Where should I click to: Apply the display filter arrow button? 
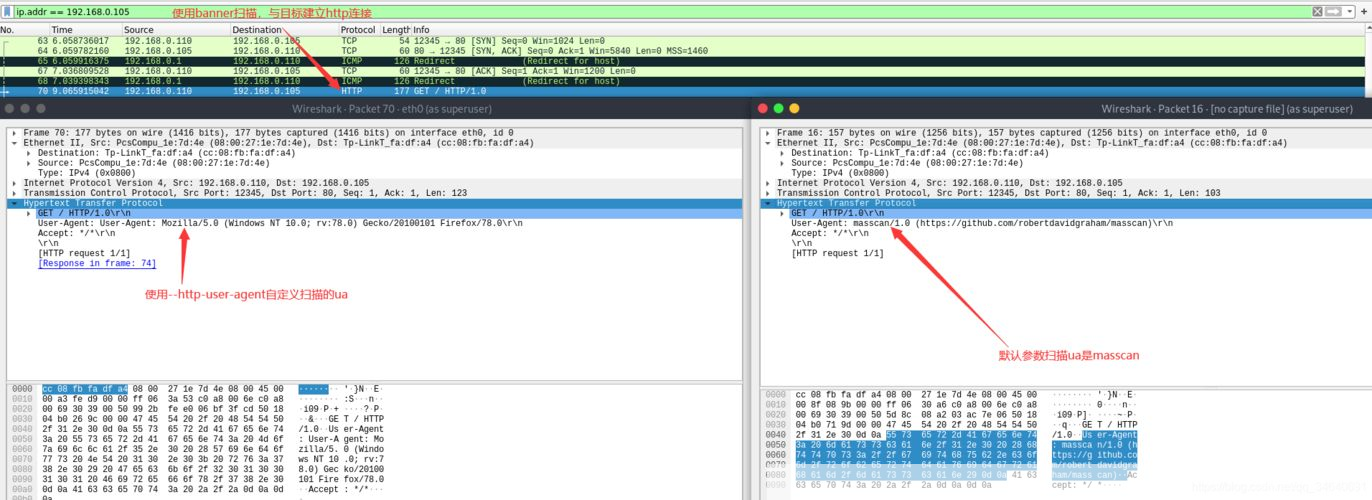(x=1333, y=11)
